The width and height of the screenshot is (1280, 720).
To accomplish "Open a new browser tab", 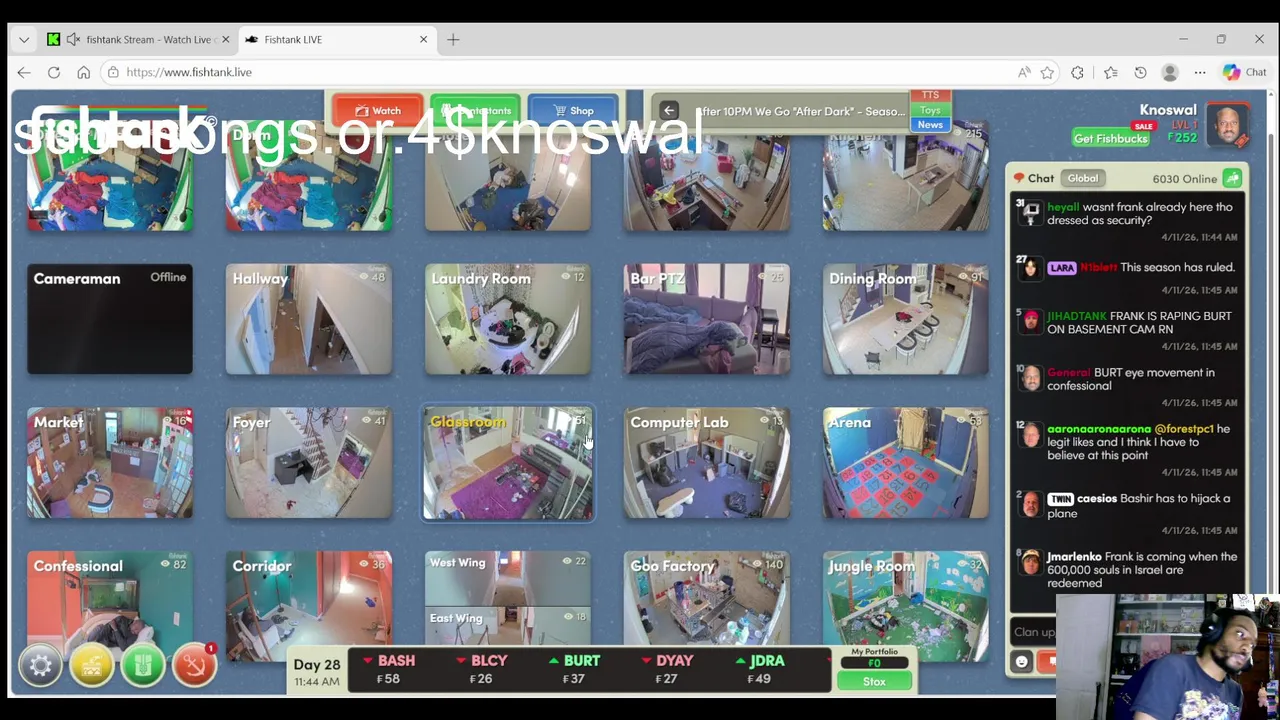I will pos(453,39).
